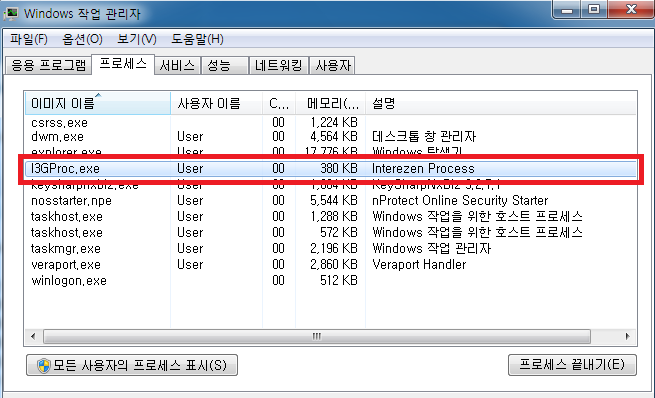Select the winlogon.exe process row
Image resolution: width=655 pixels, height=398 pixels.
coord(330,280)
